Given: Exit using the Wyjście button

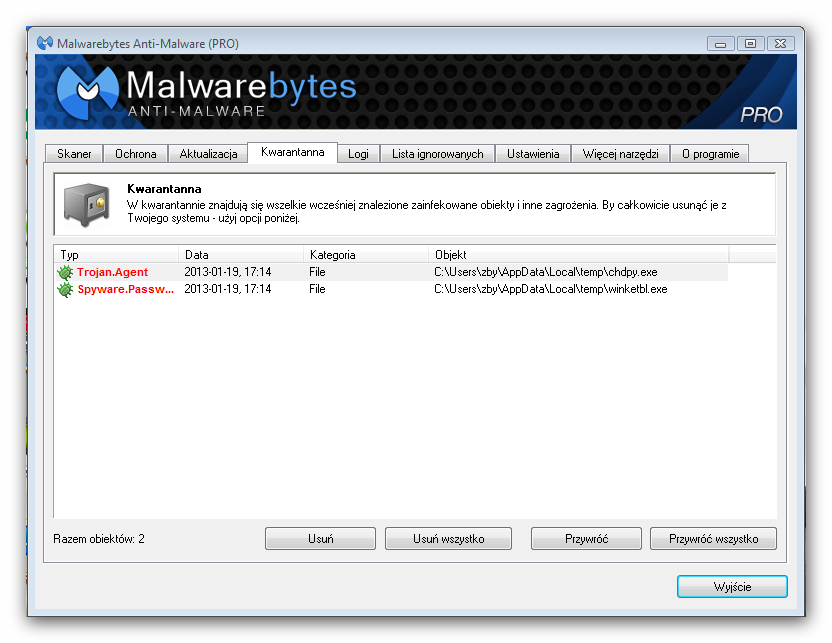Looking at the screenshot, I should tap(732, 587).
